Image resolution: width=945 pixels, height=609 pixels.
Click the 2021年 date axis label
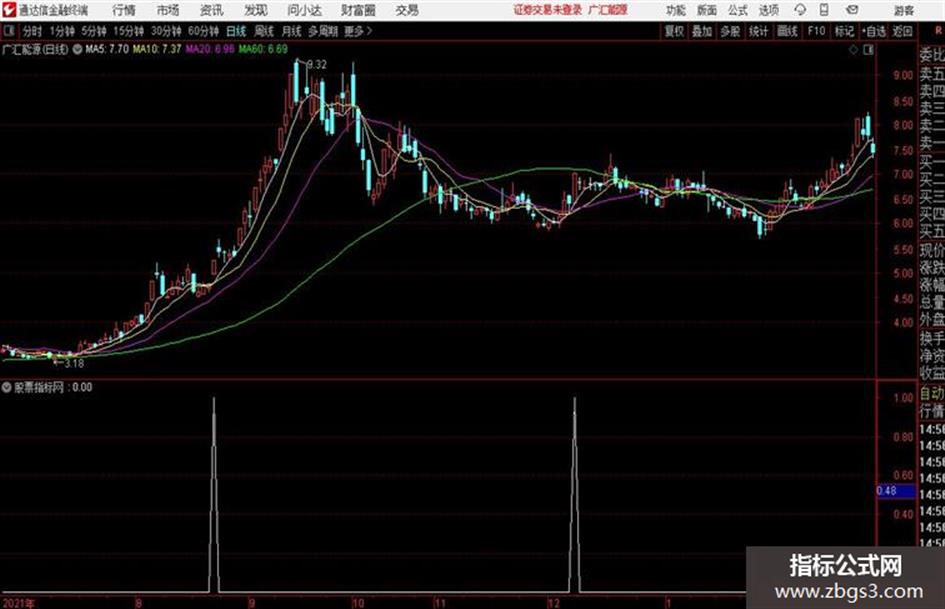click(x=18, y=602)
